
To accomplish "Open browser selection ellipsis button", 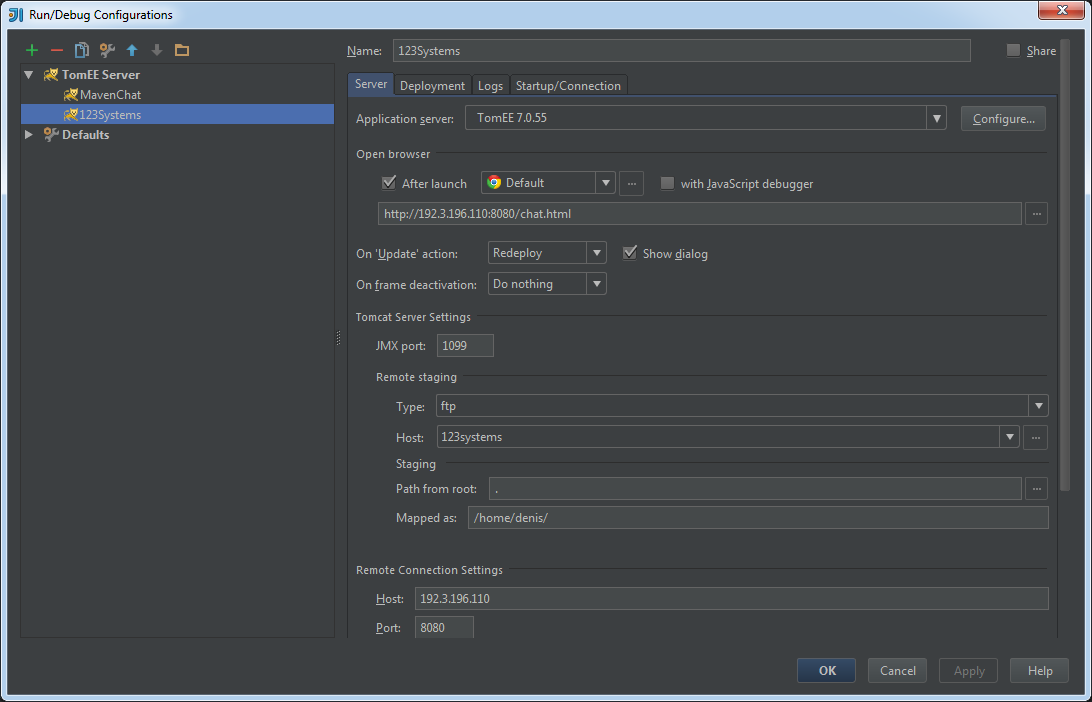I will pos(631,183).
